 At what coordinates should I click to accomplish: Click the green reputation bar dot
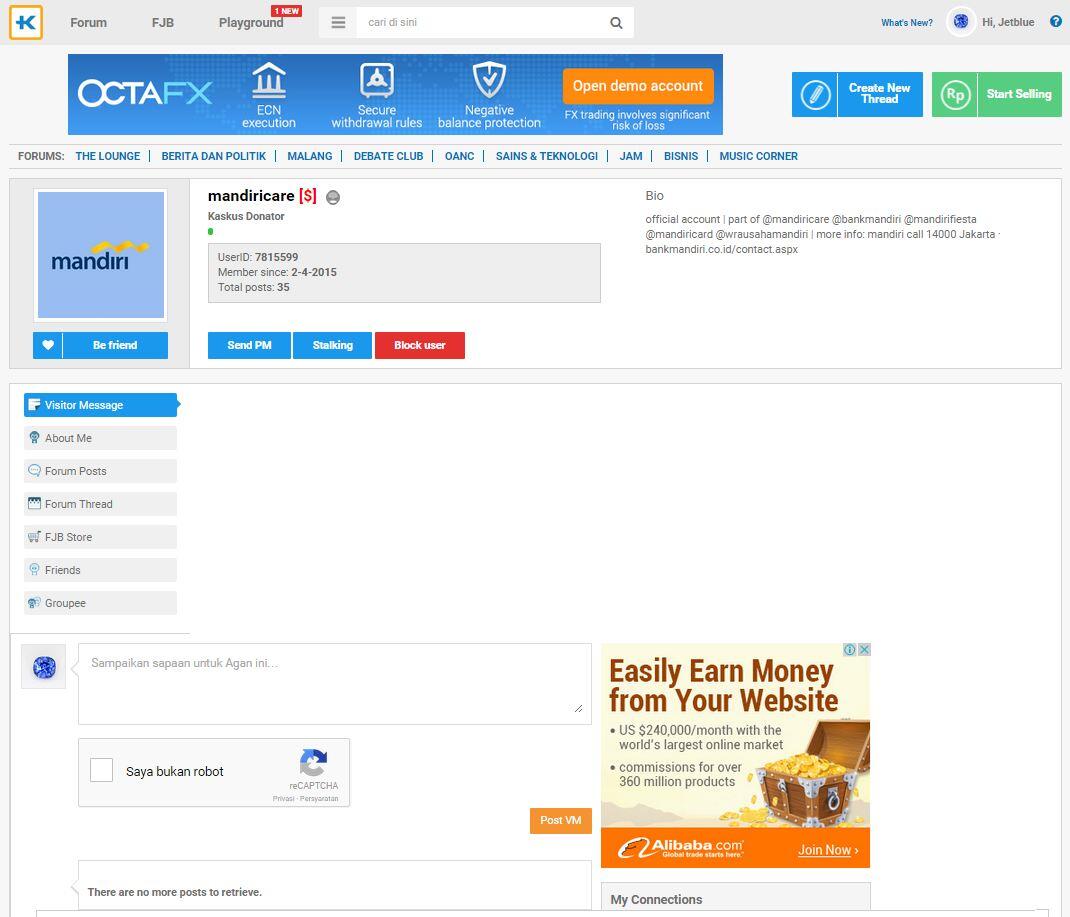pos(211,232)
